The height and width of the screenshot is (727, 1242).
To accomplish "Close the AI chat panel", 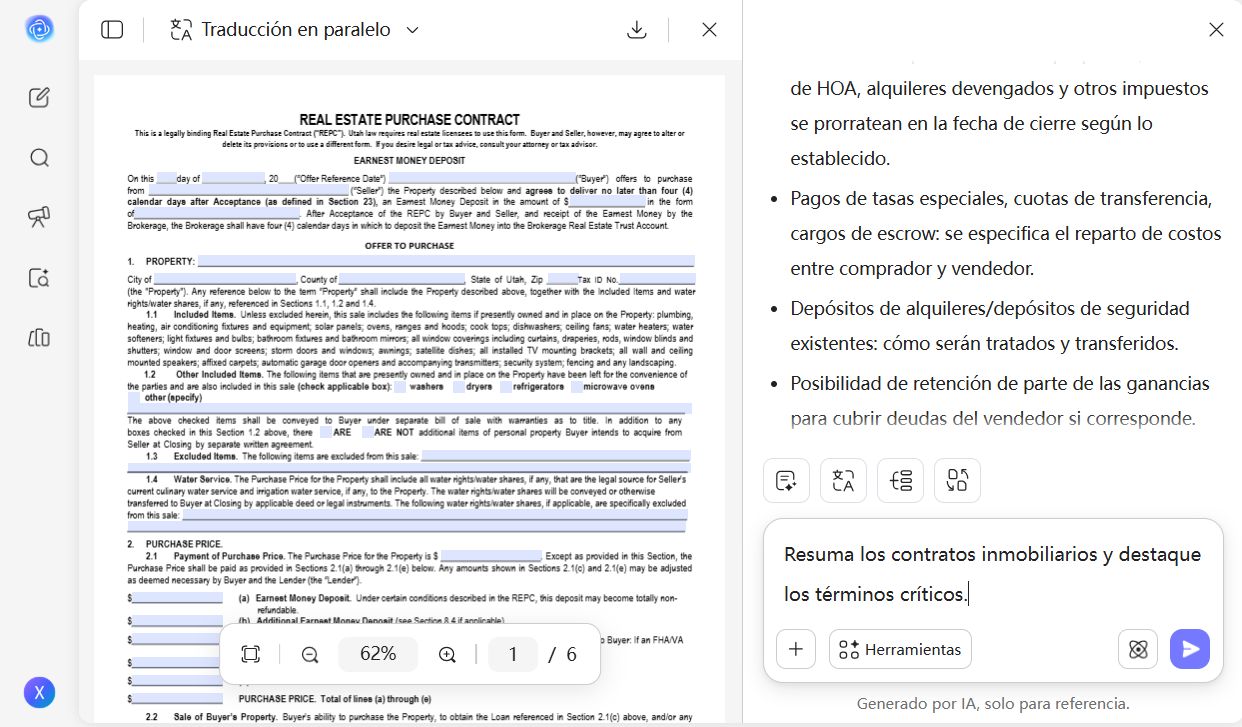I will [x=1216, y=30].
